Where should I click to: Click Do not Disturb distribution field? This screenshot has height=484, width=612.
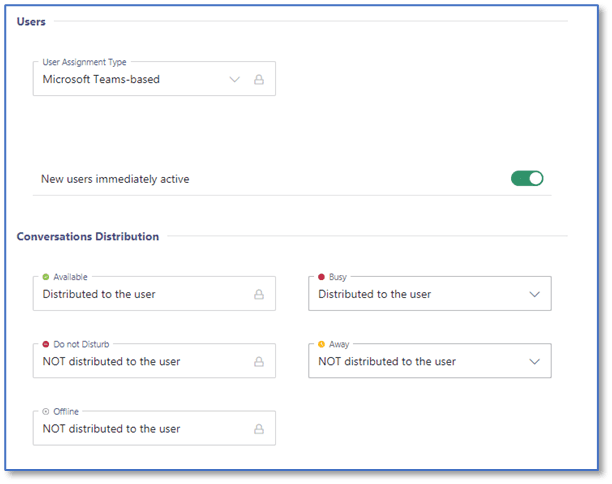point(154,361)
